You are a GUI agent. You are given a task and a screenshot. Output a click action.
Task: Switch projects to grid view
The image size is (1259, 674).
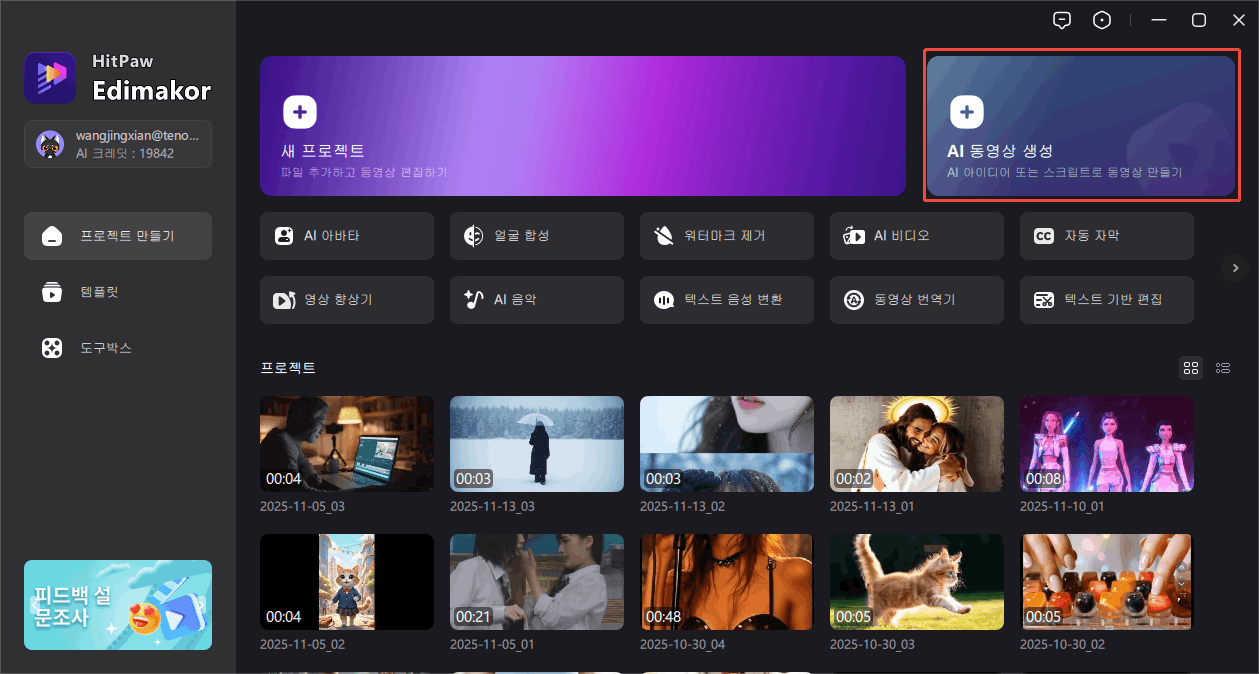point(1190,368)
